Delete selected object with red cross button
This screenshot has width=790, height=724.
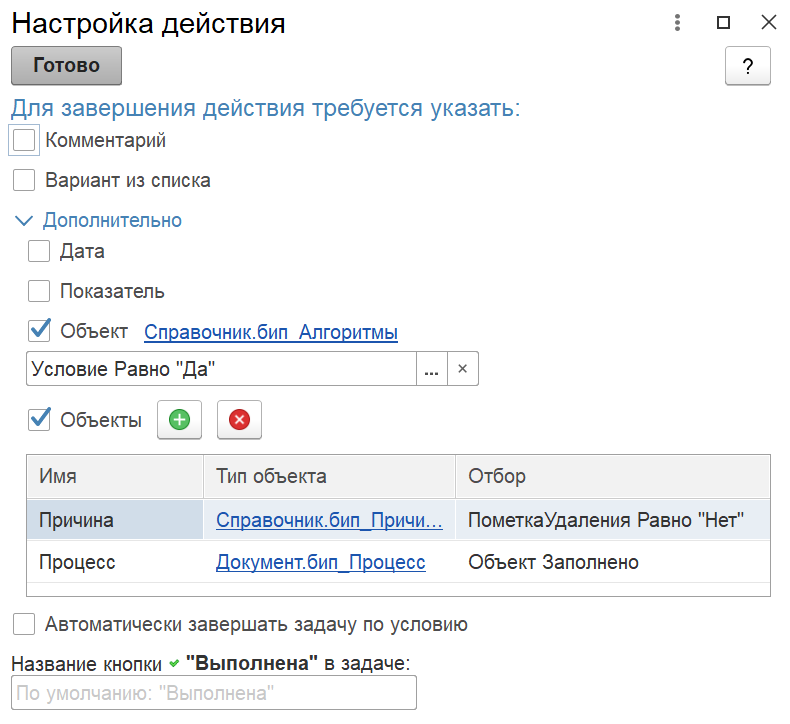coord(239,420)
